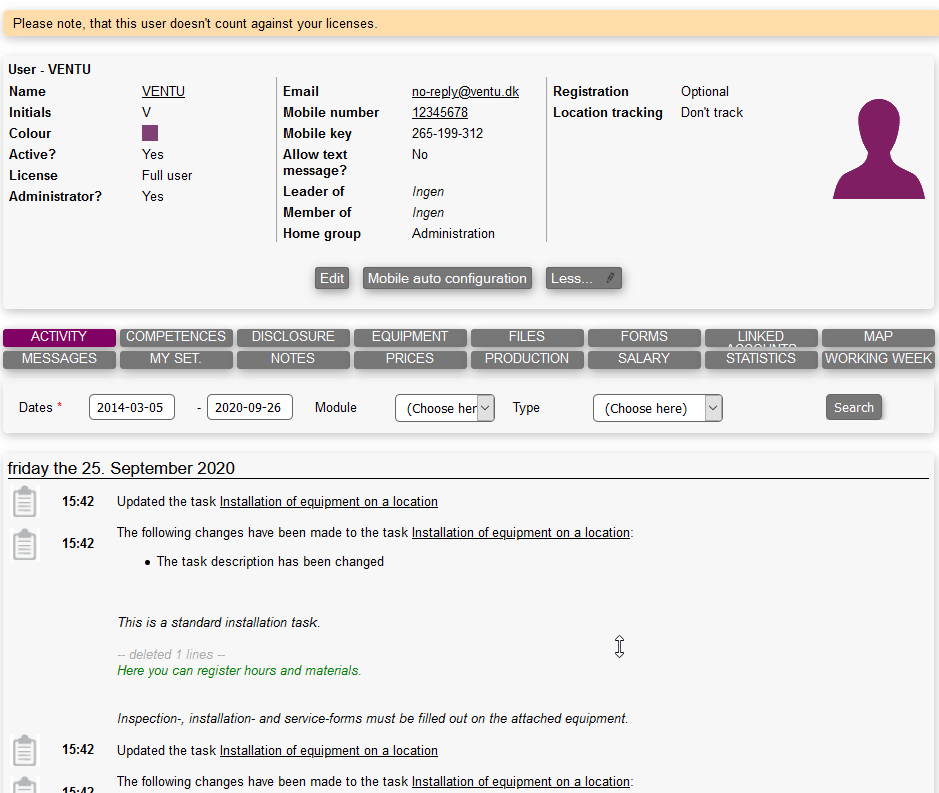Click the clipboard icon beside first 15:42 entry
The height and width of the screenshot is (793, 939).
point(24,502)
